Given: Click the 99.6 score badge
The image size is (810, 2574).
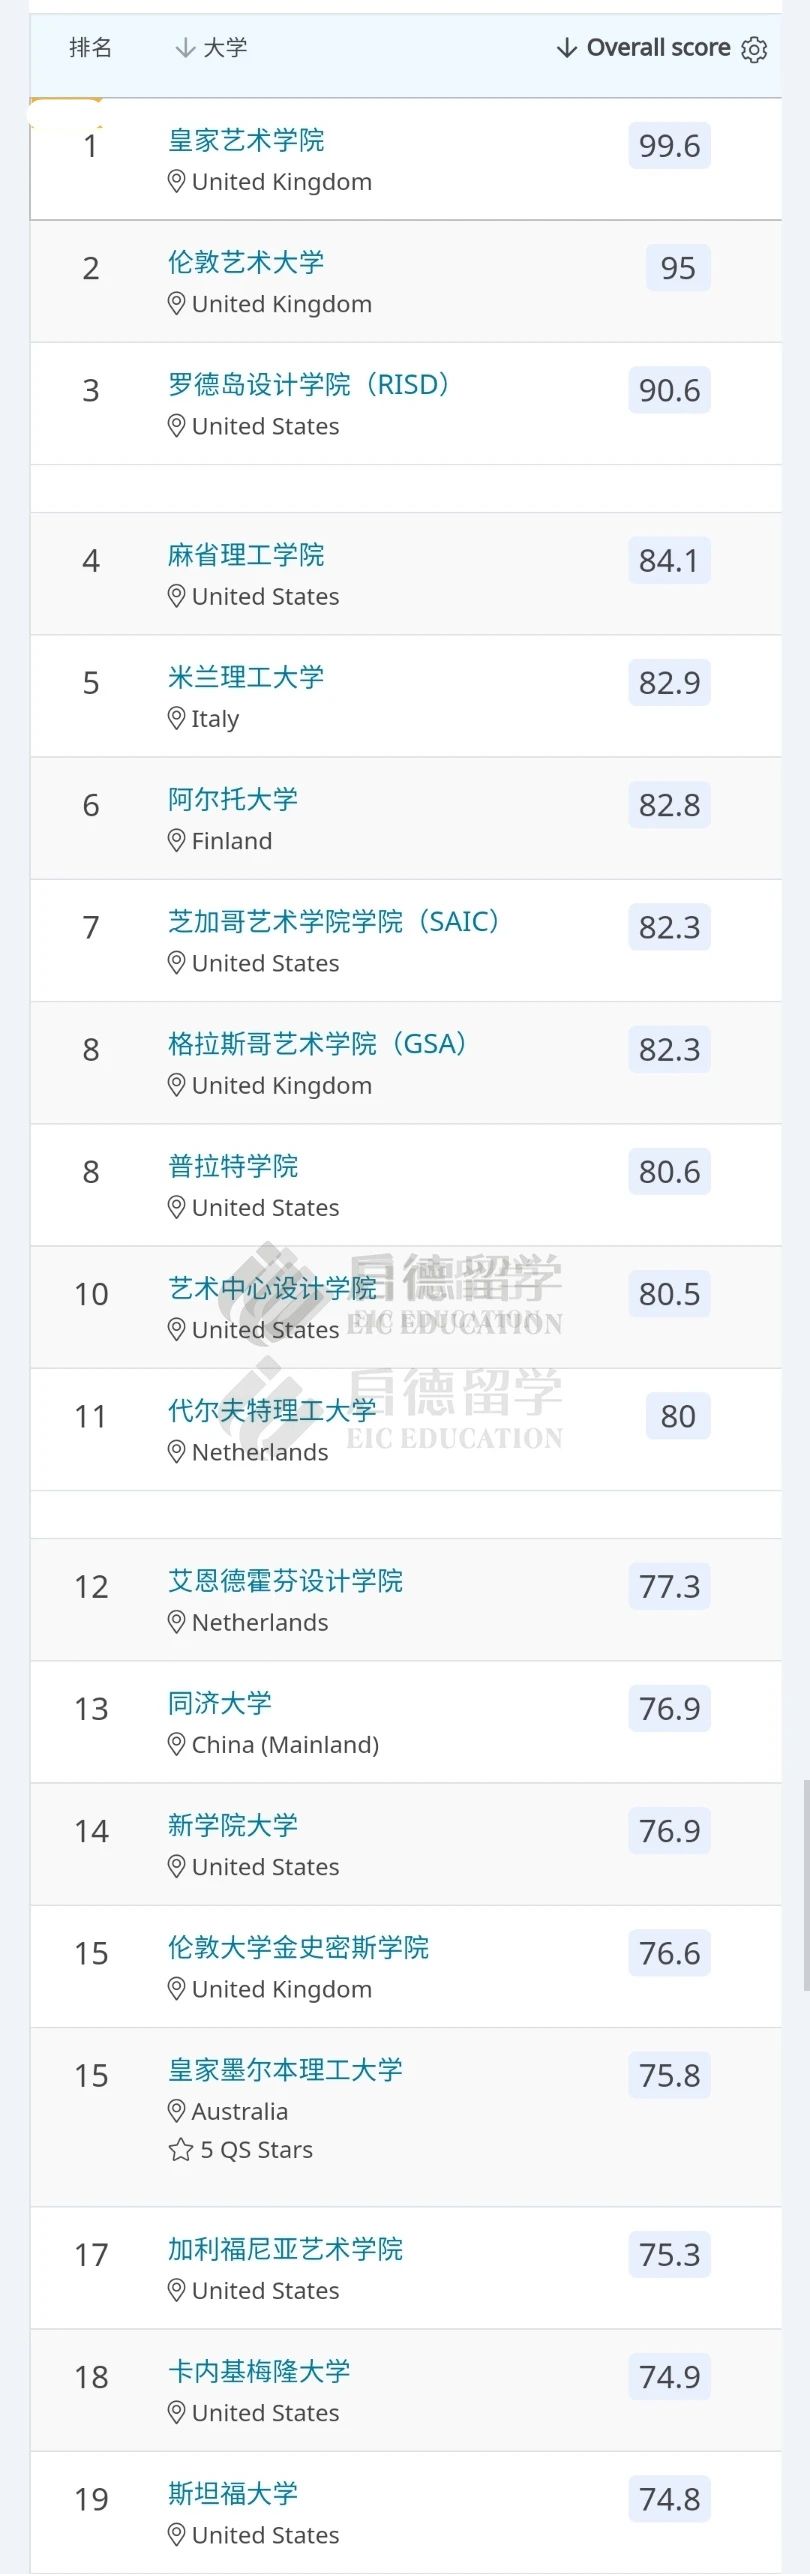Looking at the screenshot, I should pyautogui.click(x=669, y=146).
